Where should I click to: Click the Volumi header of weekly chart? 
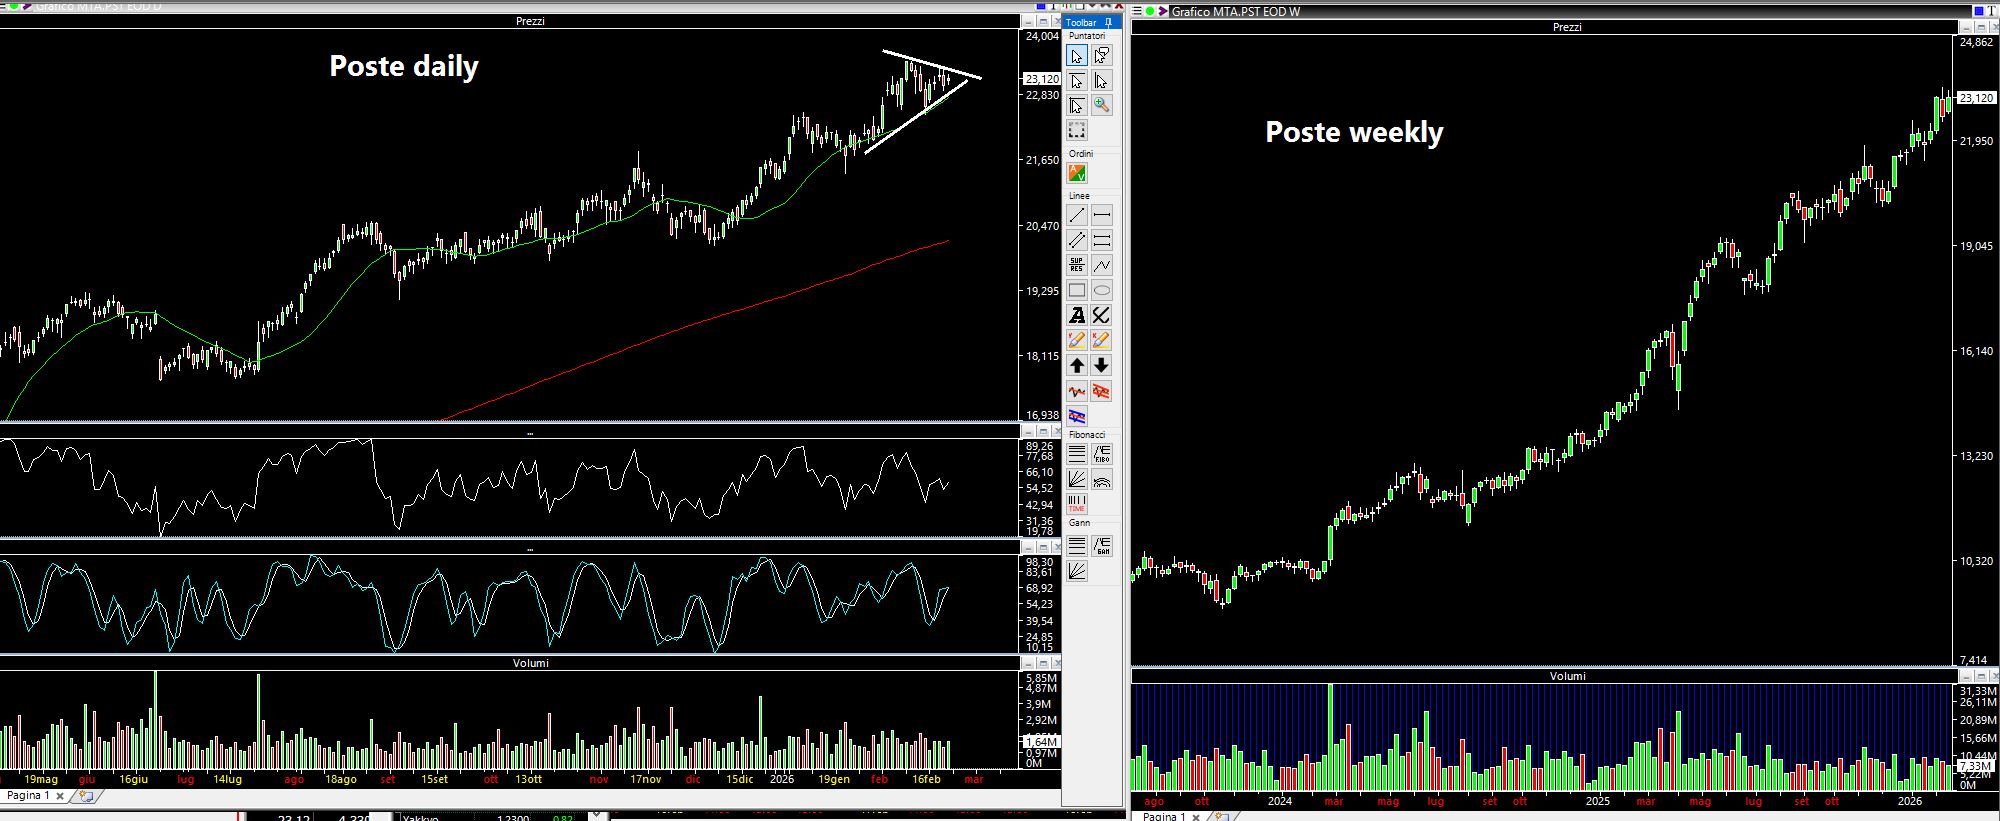point(1567,676)
